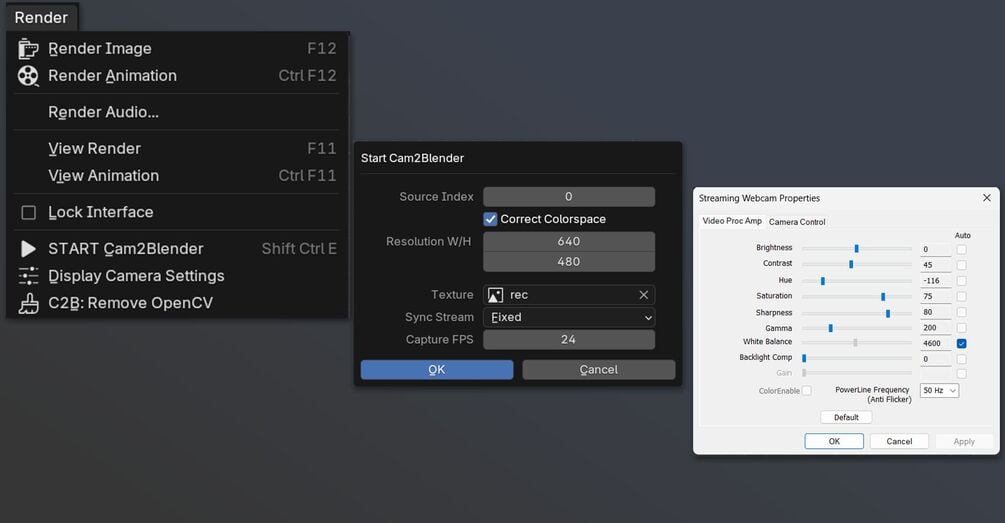
Task: Click the C2B Remove OpenCV brush icon
Action: [x=28, y=303]
